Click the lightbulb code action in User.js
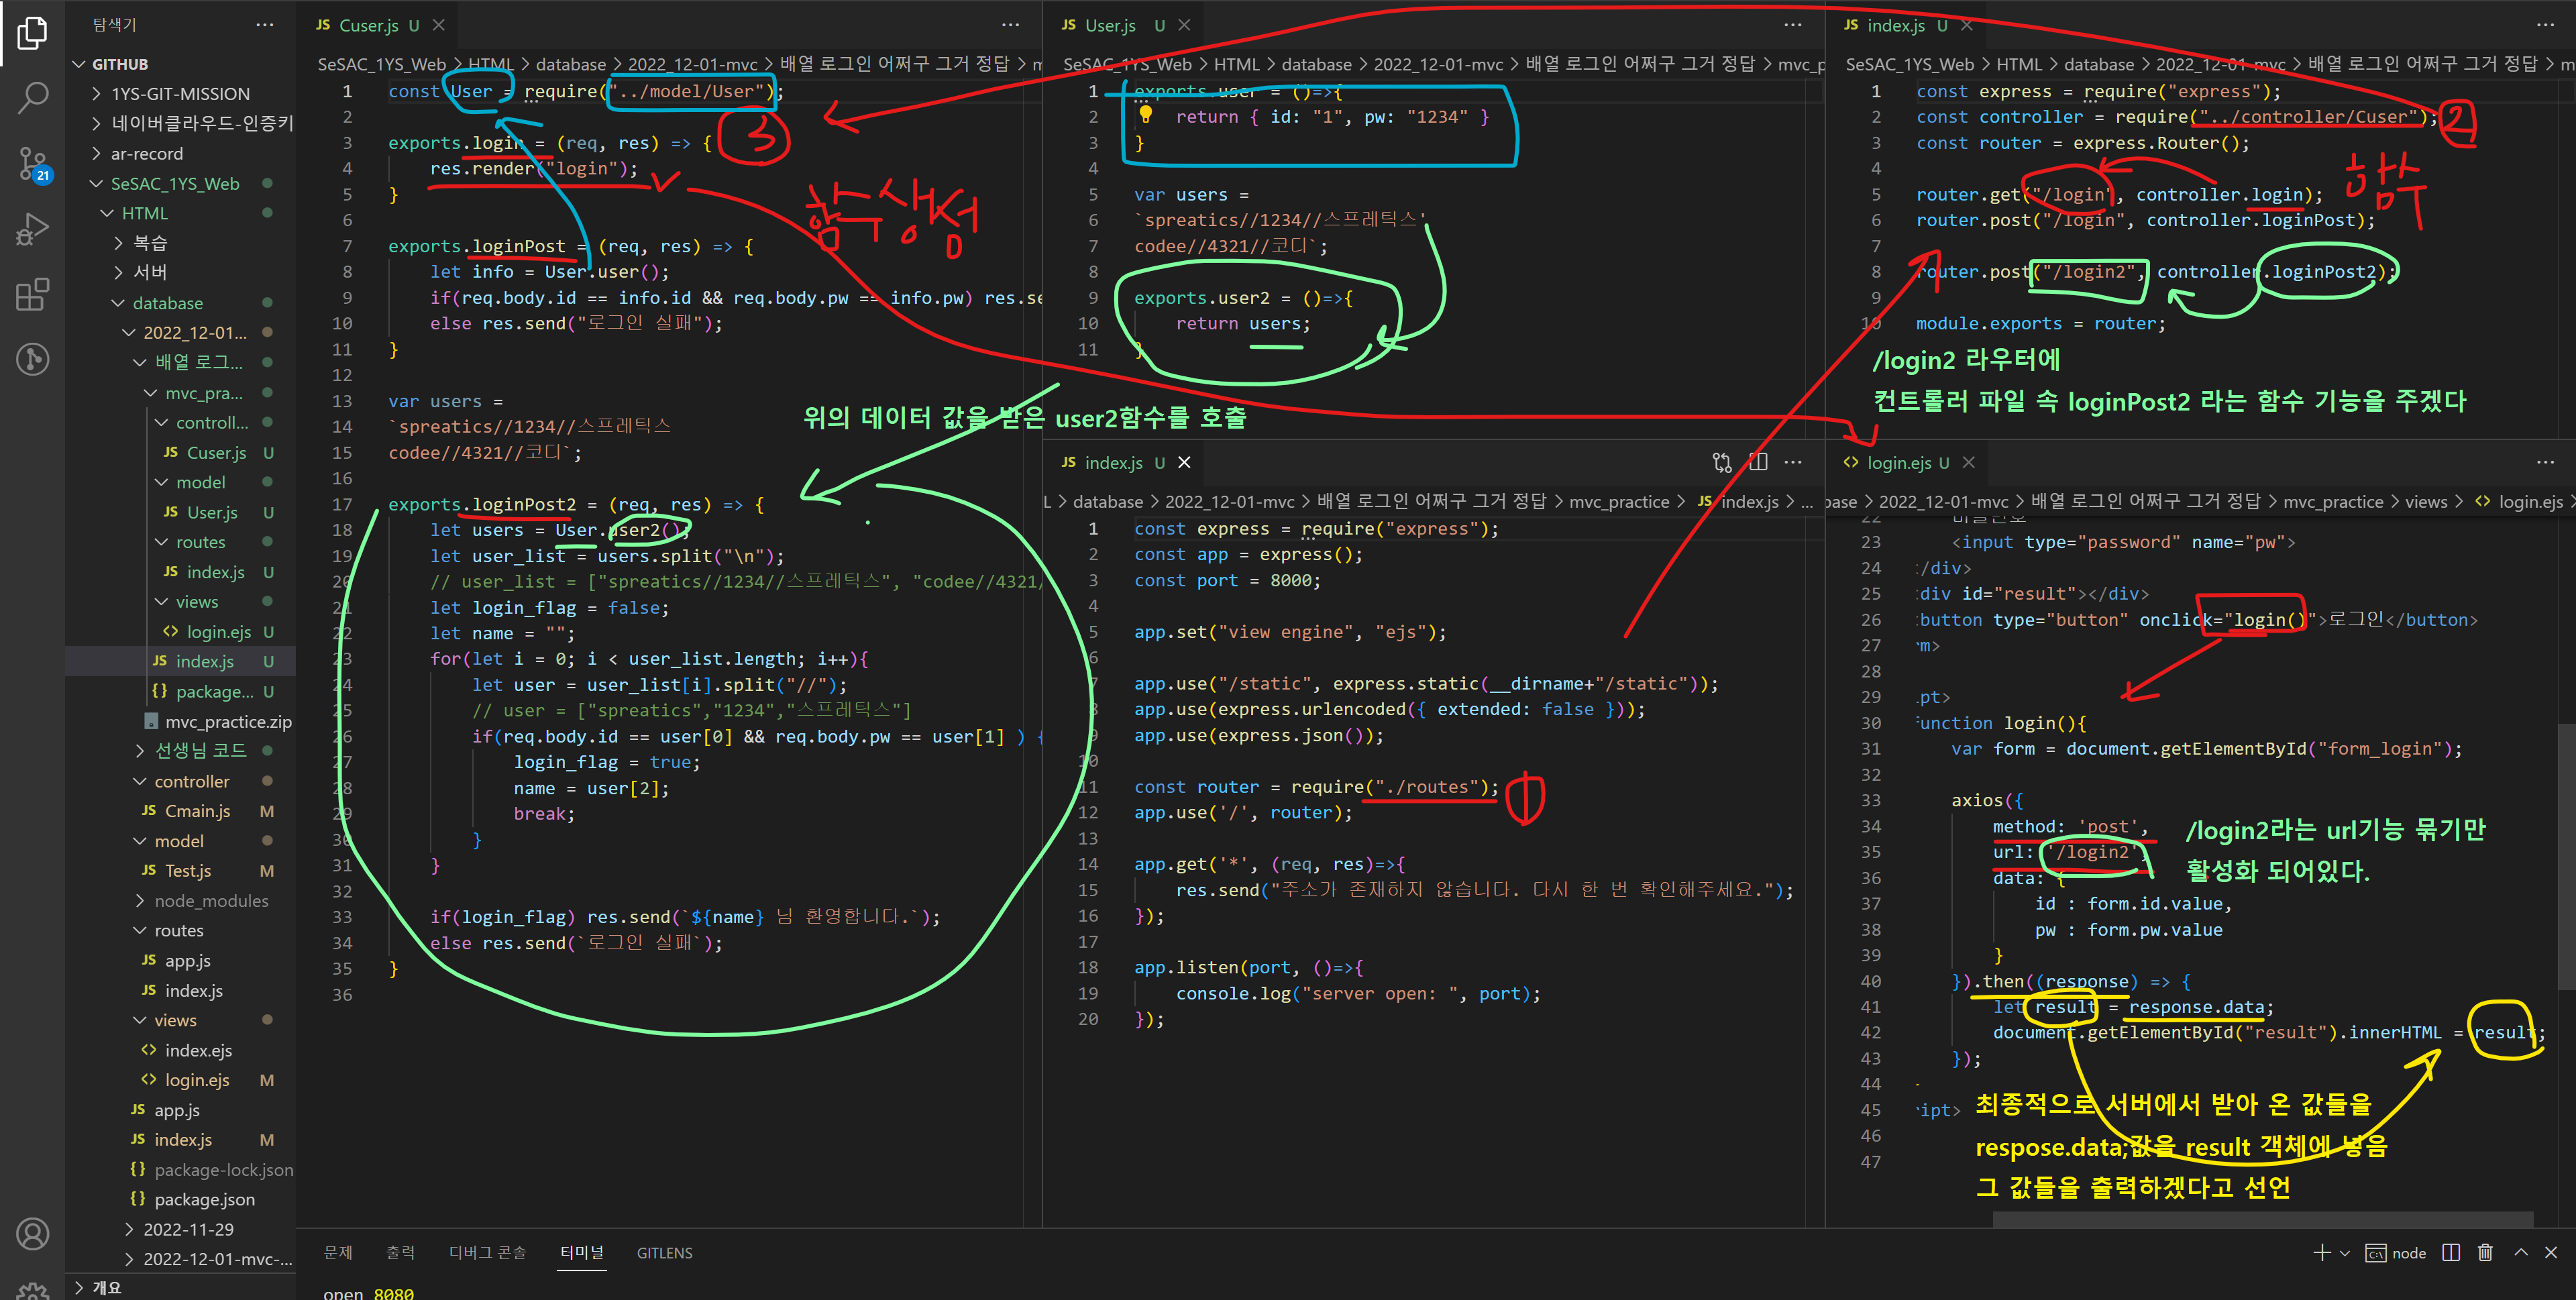Viewport: 2576px width, 1300px height. pyautogui.click(x=1146, y=115)
